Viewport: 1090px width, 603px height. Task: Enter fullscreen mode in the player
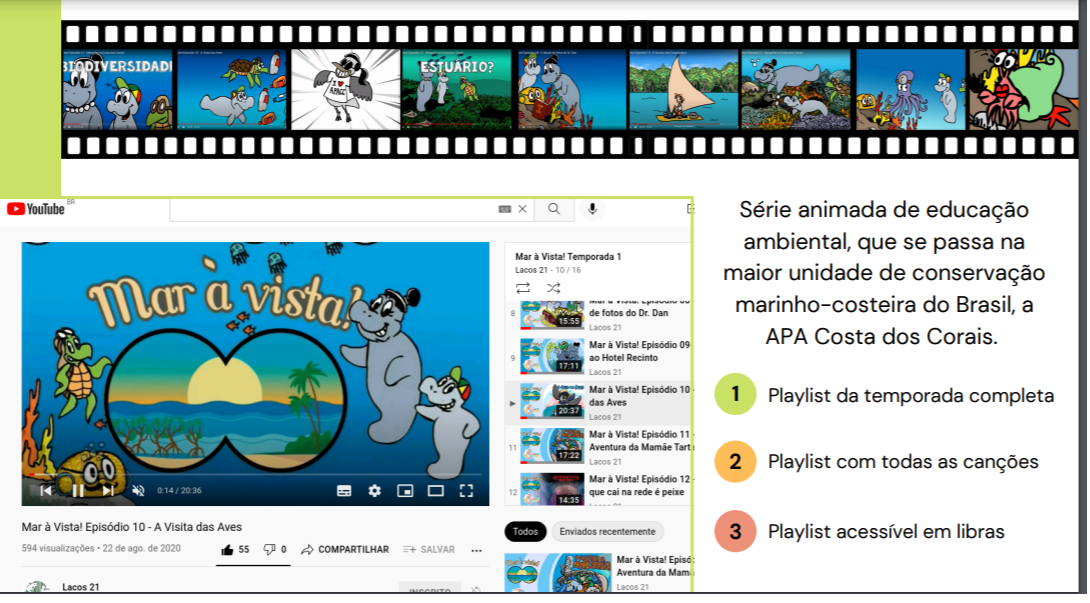pyautogui.click(x=466, y=491)
